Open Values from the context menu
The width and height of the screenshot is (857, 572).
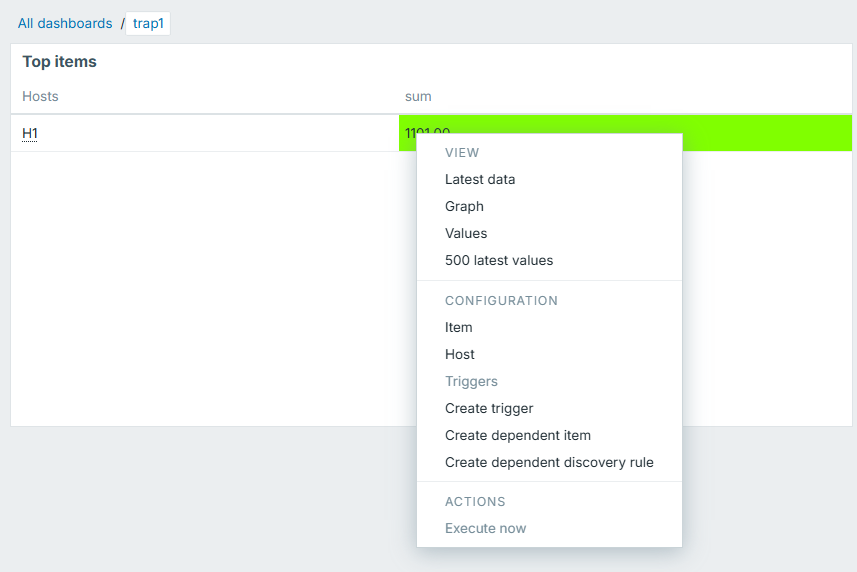click(x=466, y=234)
